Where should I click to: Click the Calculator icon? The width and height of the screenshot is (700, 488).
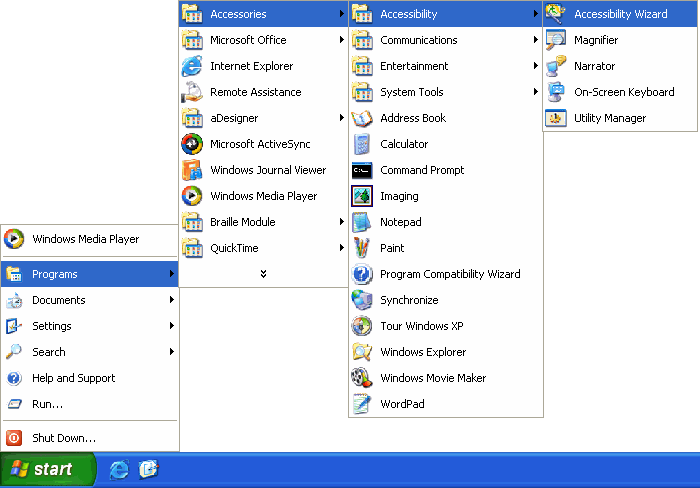coord(362,144)
